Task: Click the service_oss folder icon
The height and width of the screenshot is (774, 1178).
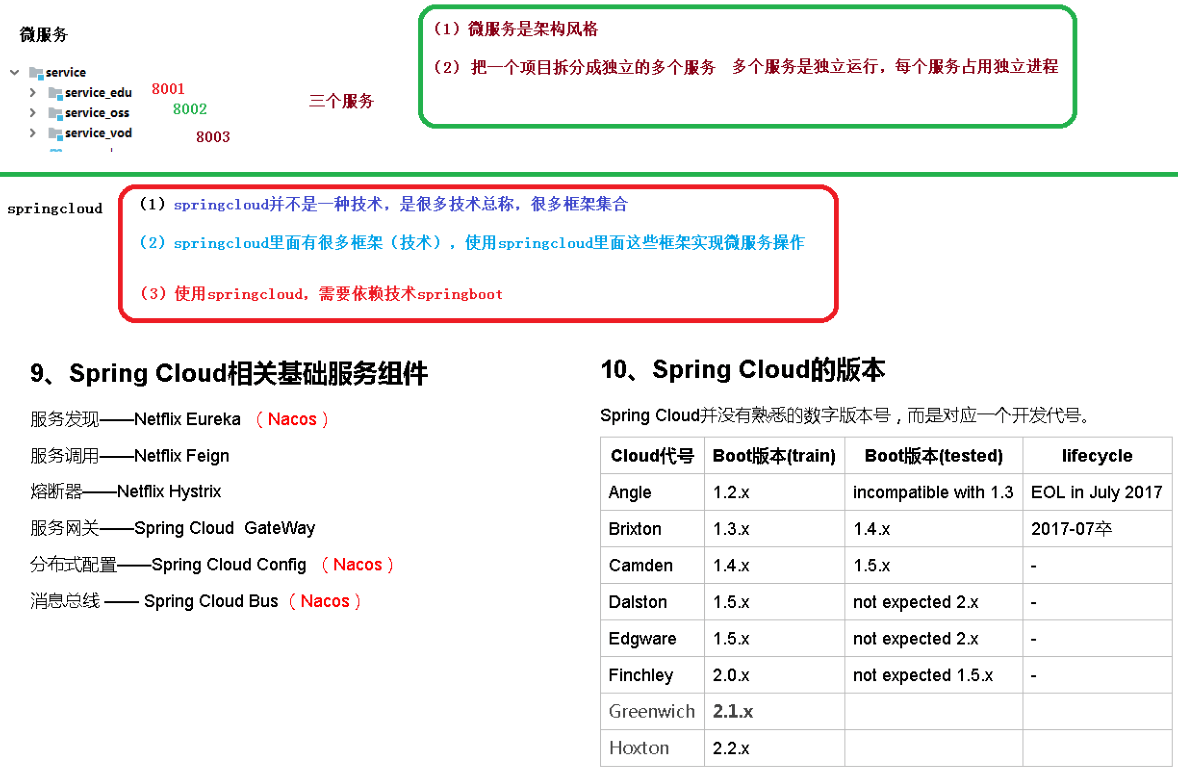Action: tap(55, 113)
